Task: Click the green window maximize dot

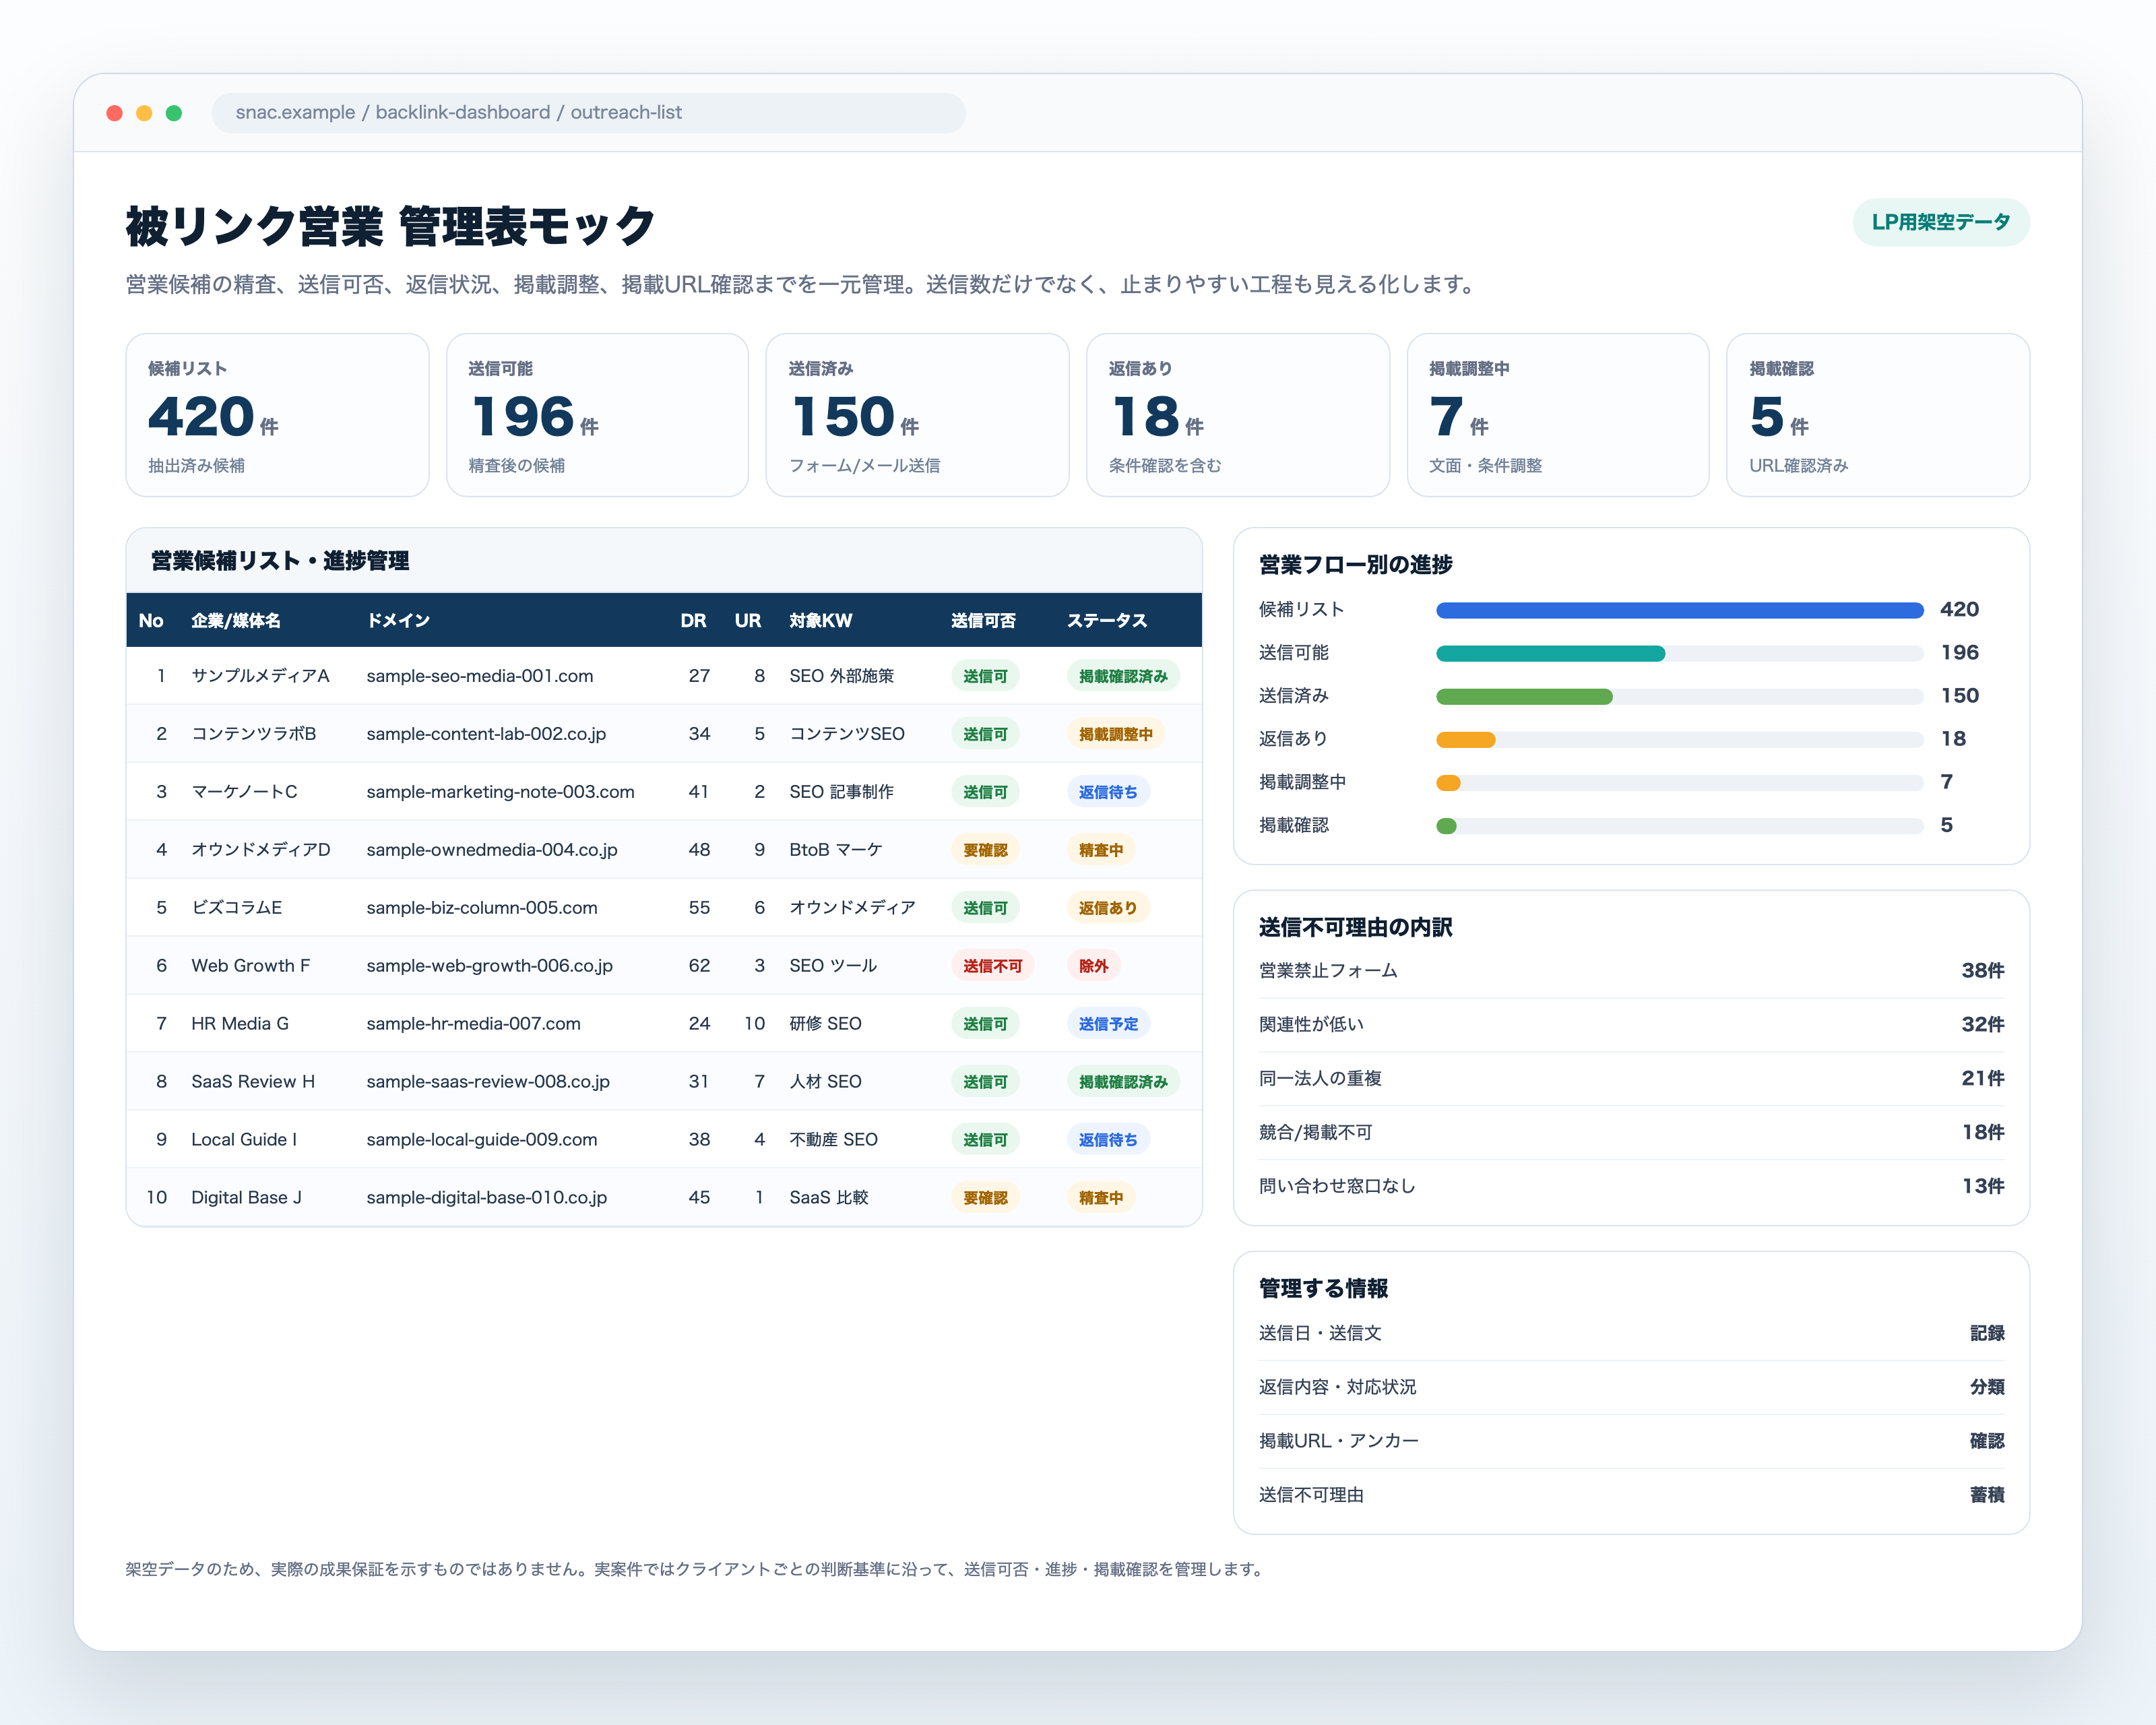Action: pyautogui.click(x=174, y=113)
